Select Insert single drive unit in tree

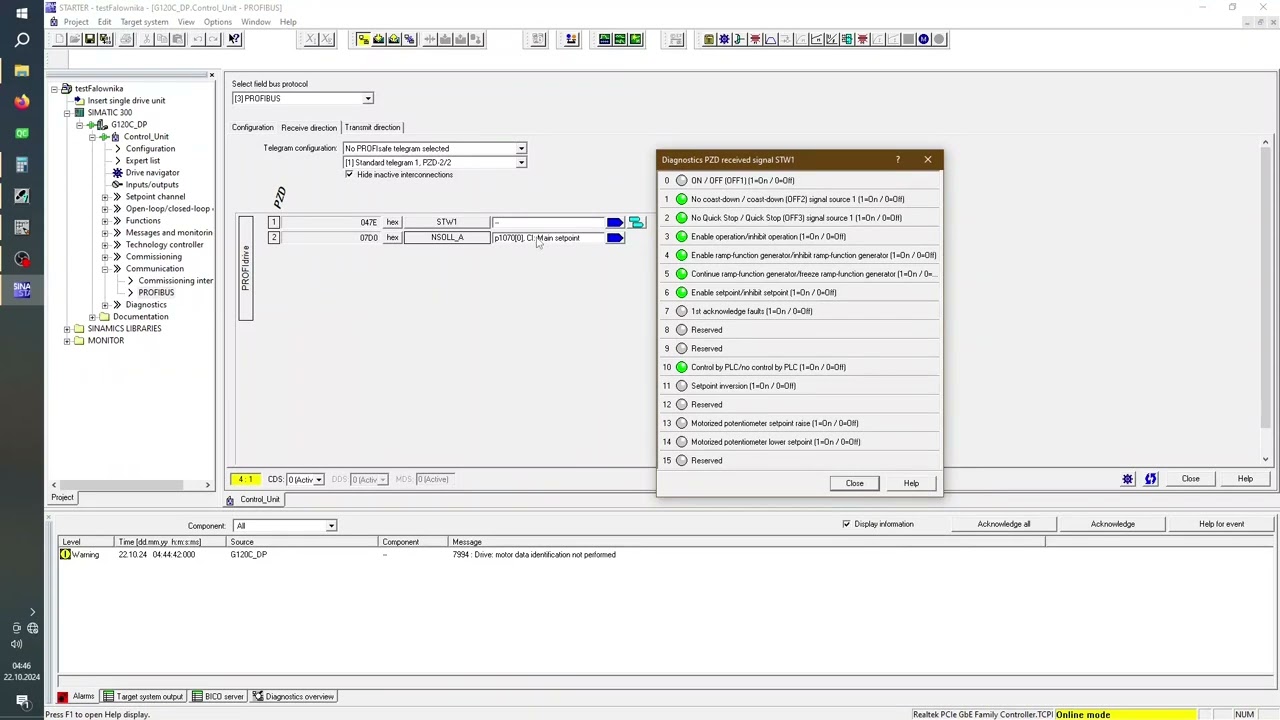pos(126,101)
